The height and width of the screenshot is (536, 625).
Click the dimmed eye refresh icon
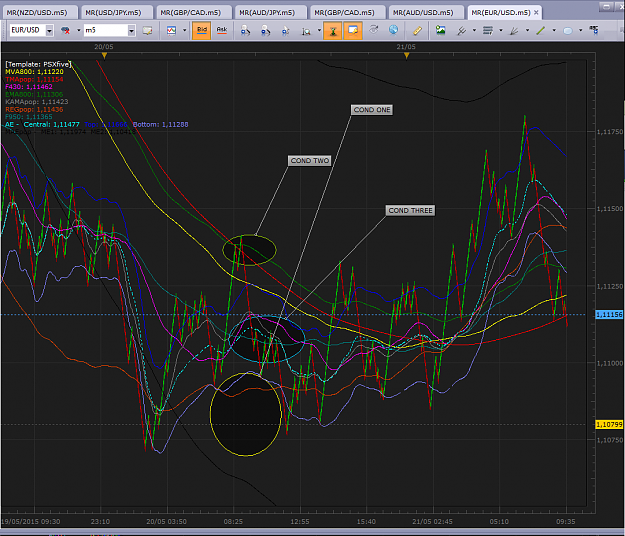373,30
